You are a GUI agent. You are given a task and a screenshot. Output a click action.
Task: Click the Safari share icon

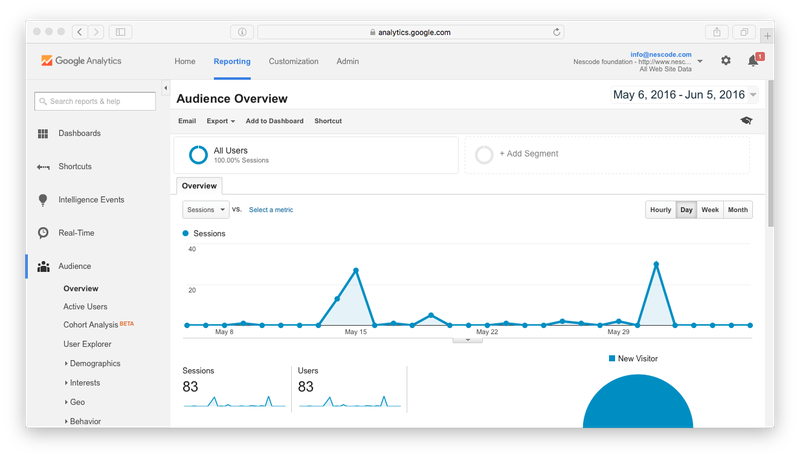coord(717,32)
